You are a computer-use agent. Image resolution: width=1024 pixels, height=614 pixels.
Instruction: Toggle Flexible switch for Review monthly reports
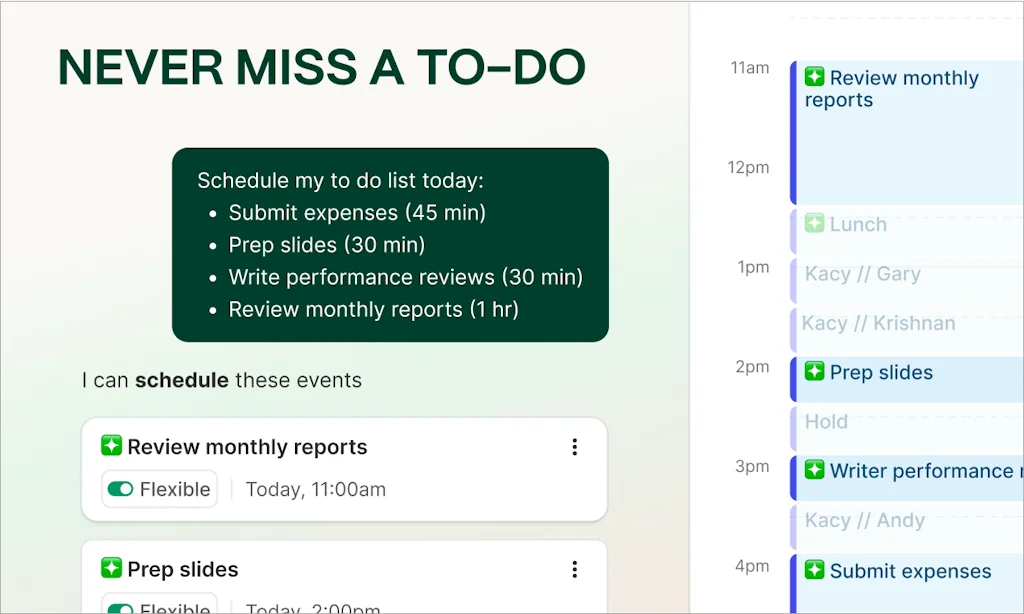[x=121, y=489]
